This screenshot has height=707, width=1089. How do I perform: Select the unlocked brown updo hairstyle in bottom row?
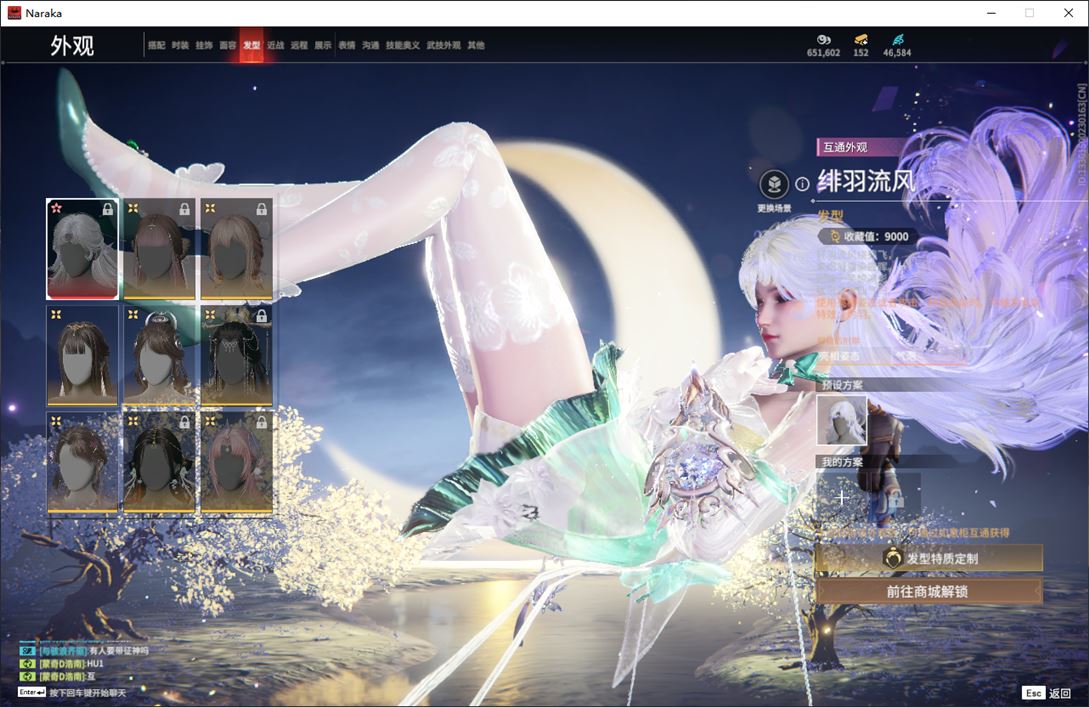(82, 463)
